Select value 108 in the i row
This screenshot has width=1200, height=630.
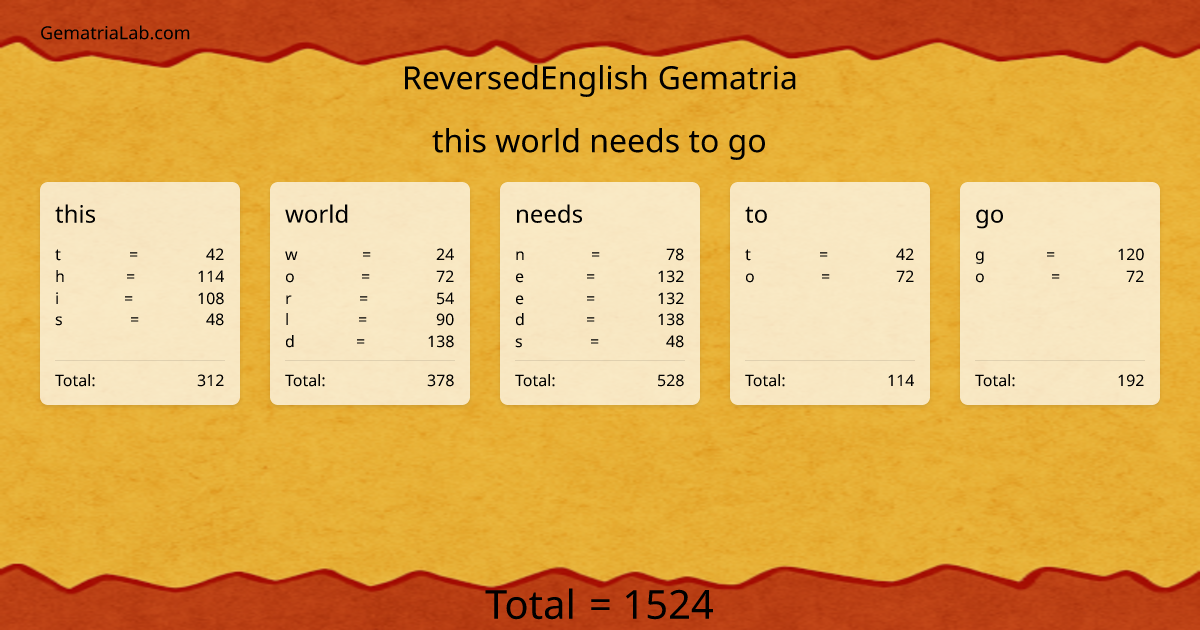(211, 298)
